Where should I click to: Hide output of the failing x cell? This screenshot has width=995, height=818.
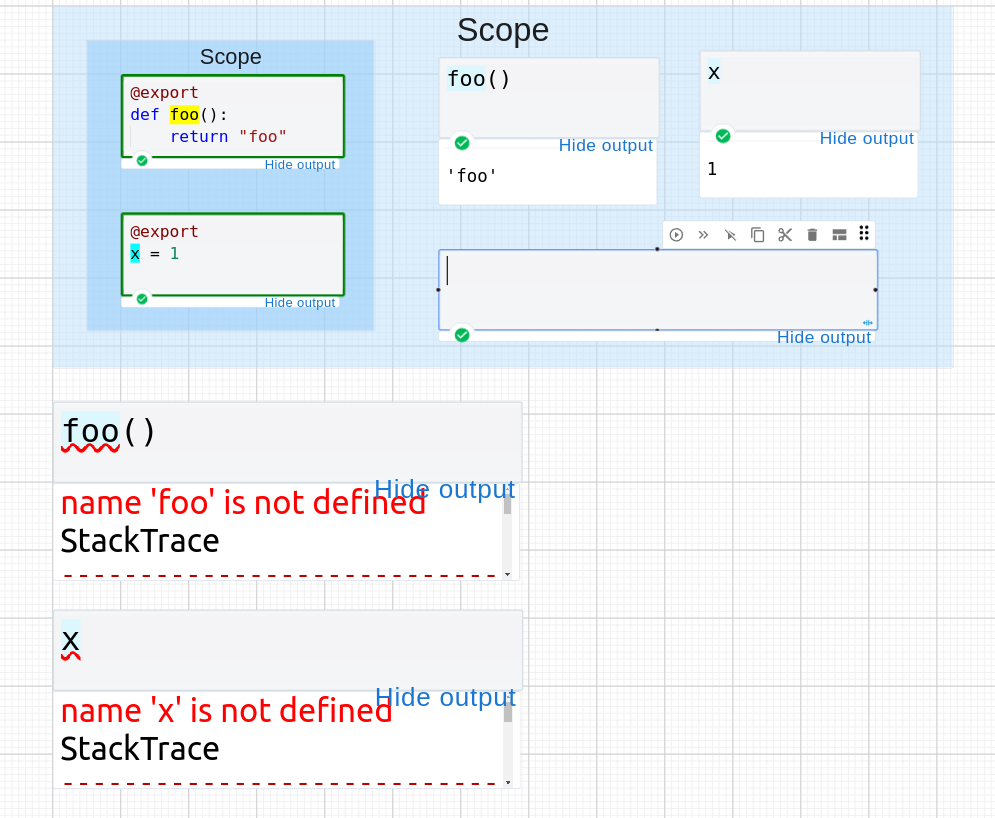click(x=445, y=697)
